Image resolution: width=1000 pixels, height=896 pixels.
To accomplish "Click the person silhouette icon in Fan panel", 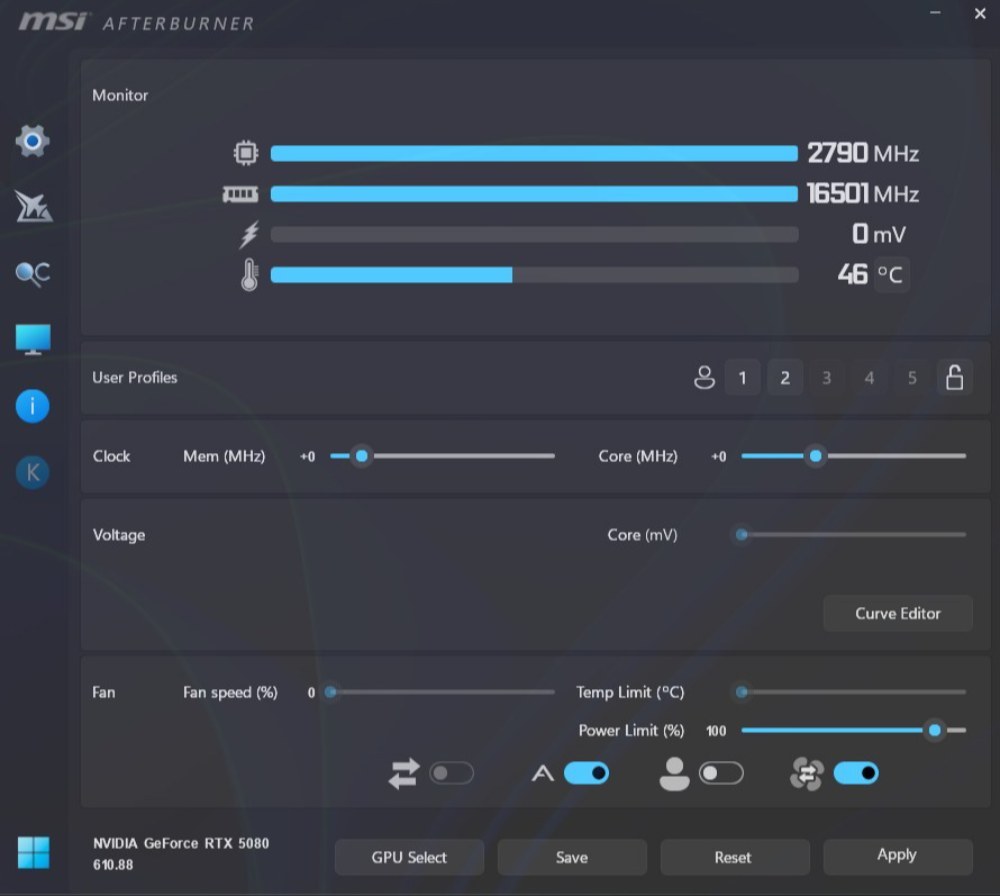I will click(x=674, y=774).
